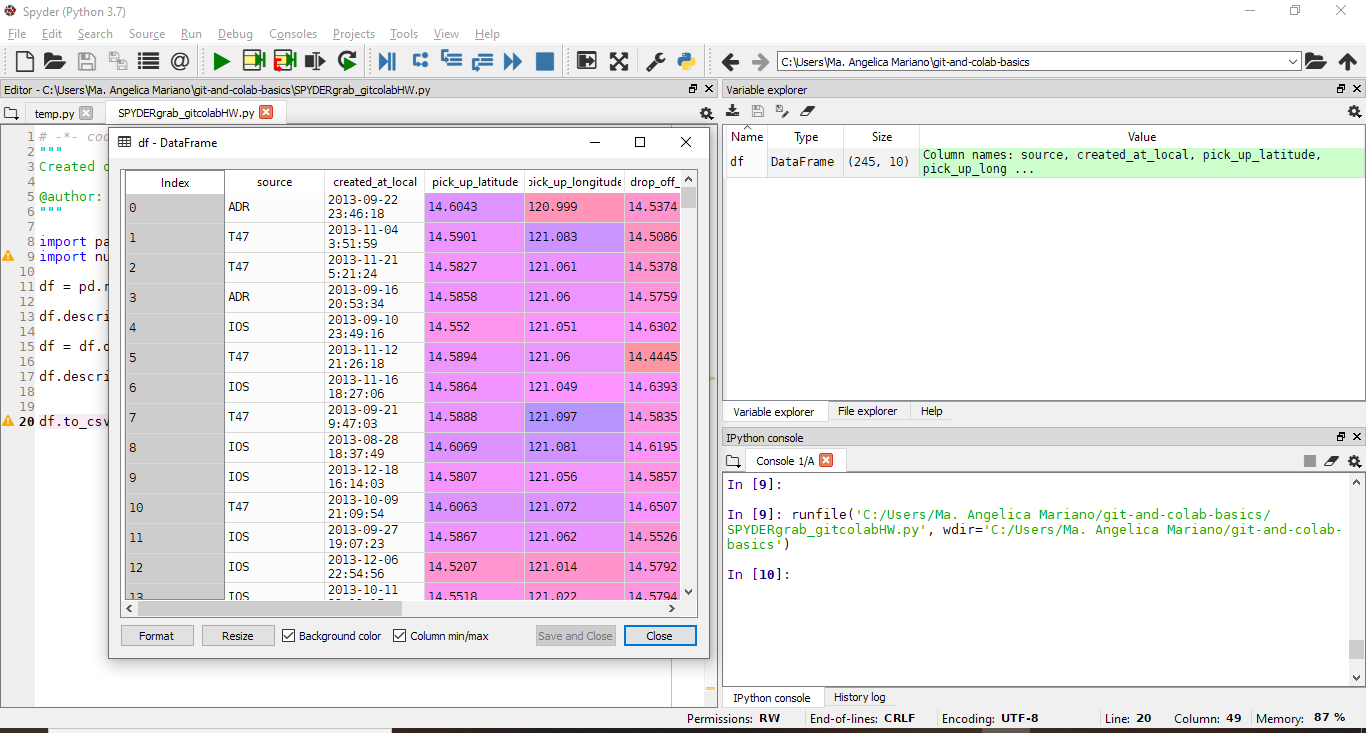Open the Consoles menu
This screenshot has height=733, width=1366.
pos(293,33)
